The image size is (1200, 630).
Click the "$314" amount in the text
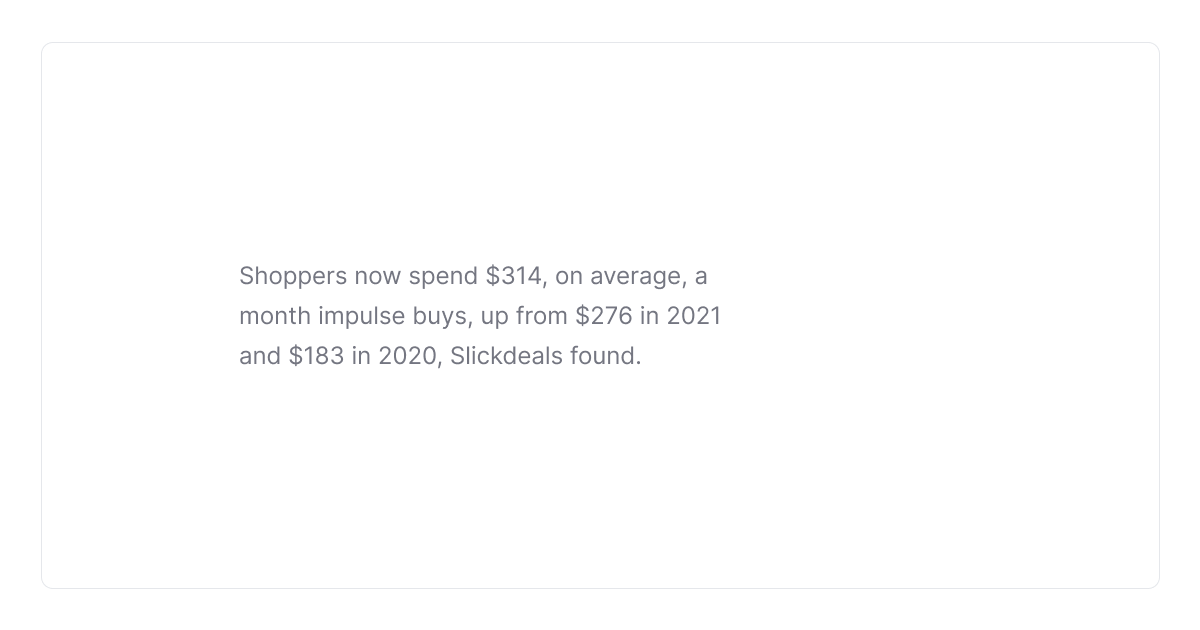(x=514, y=276)
